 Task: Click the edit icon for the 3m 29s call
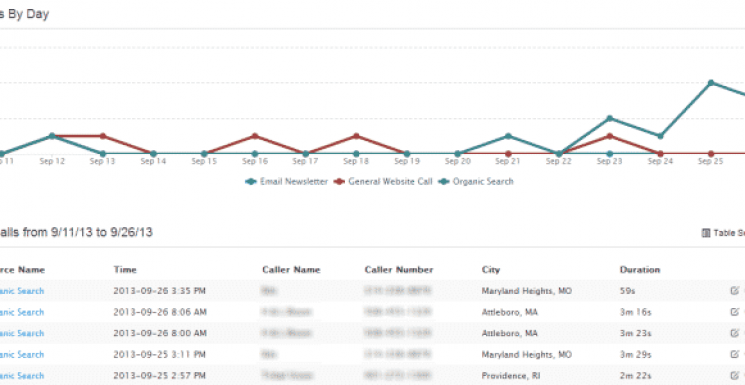pos(735,354)
